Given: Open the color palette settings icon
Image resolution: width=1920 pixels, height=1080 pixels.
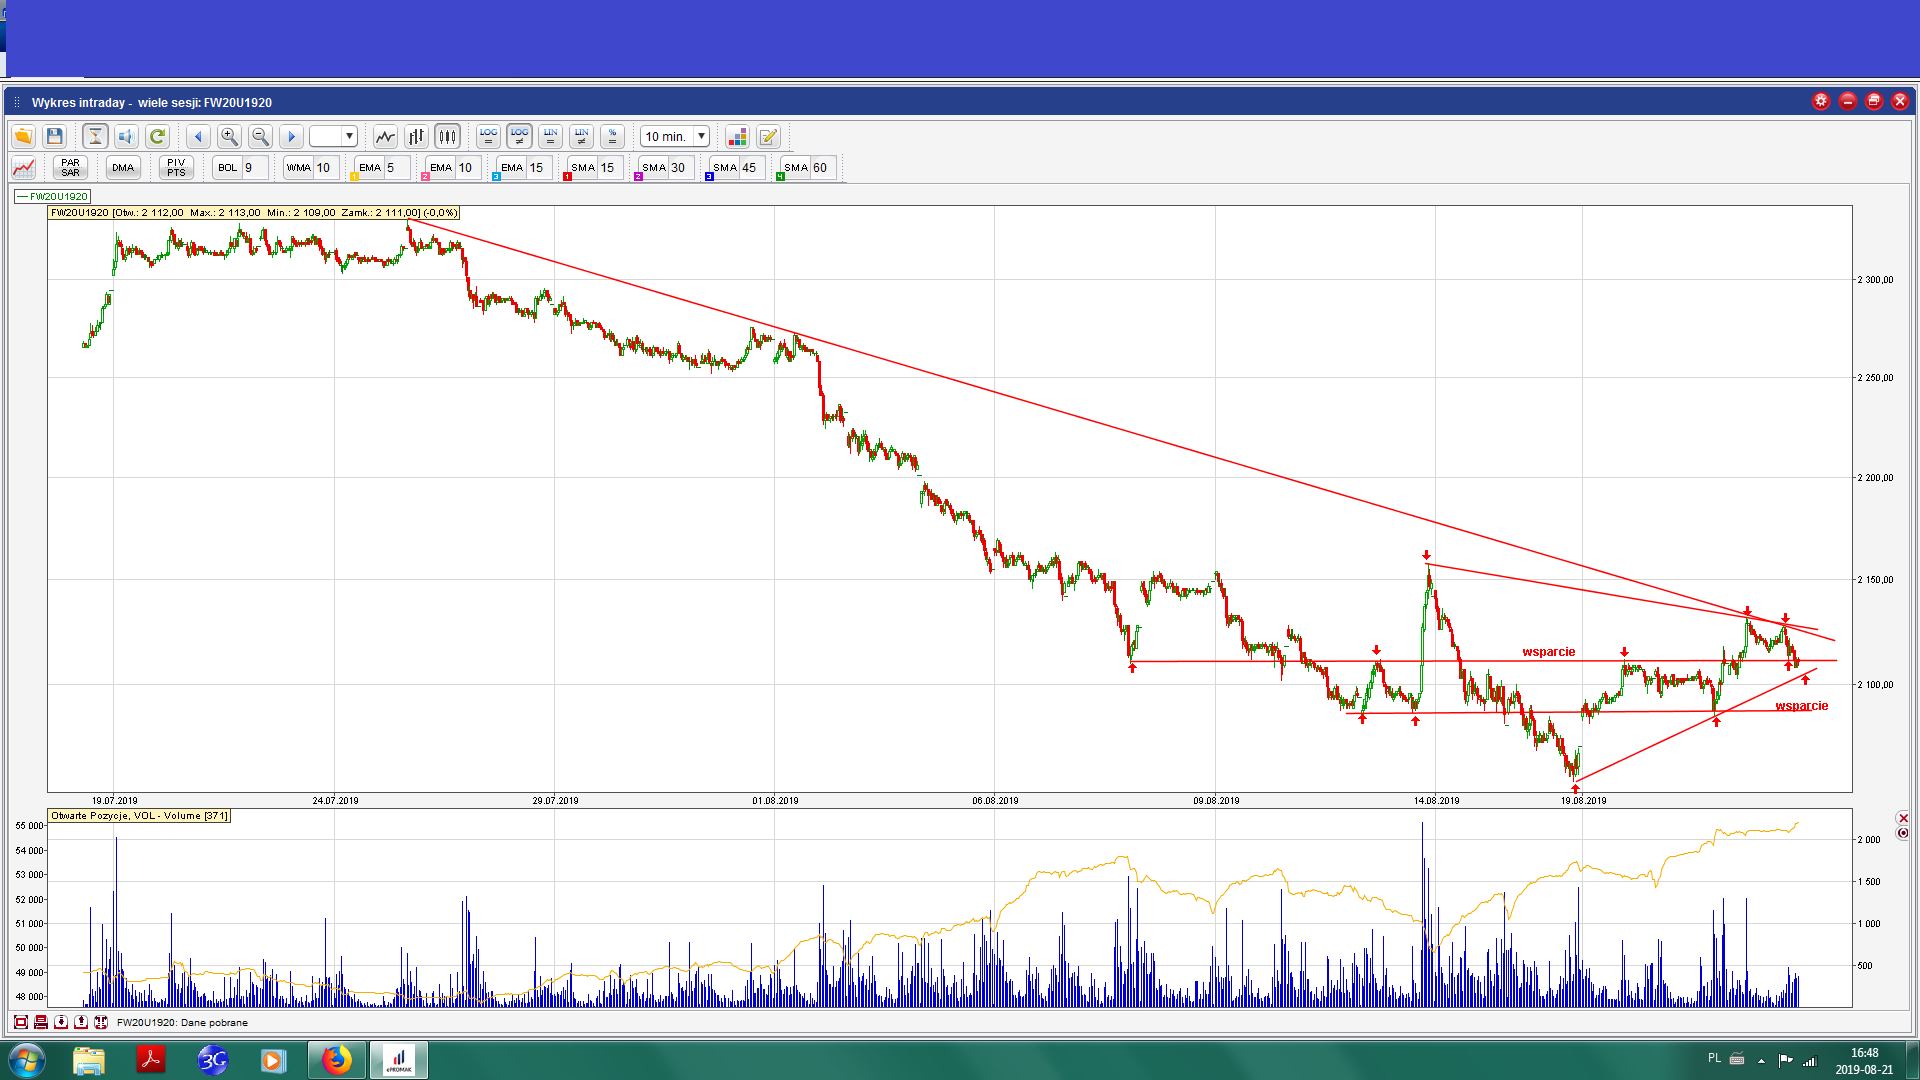Looking at the screenshot, I should coord(737,137).
